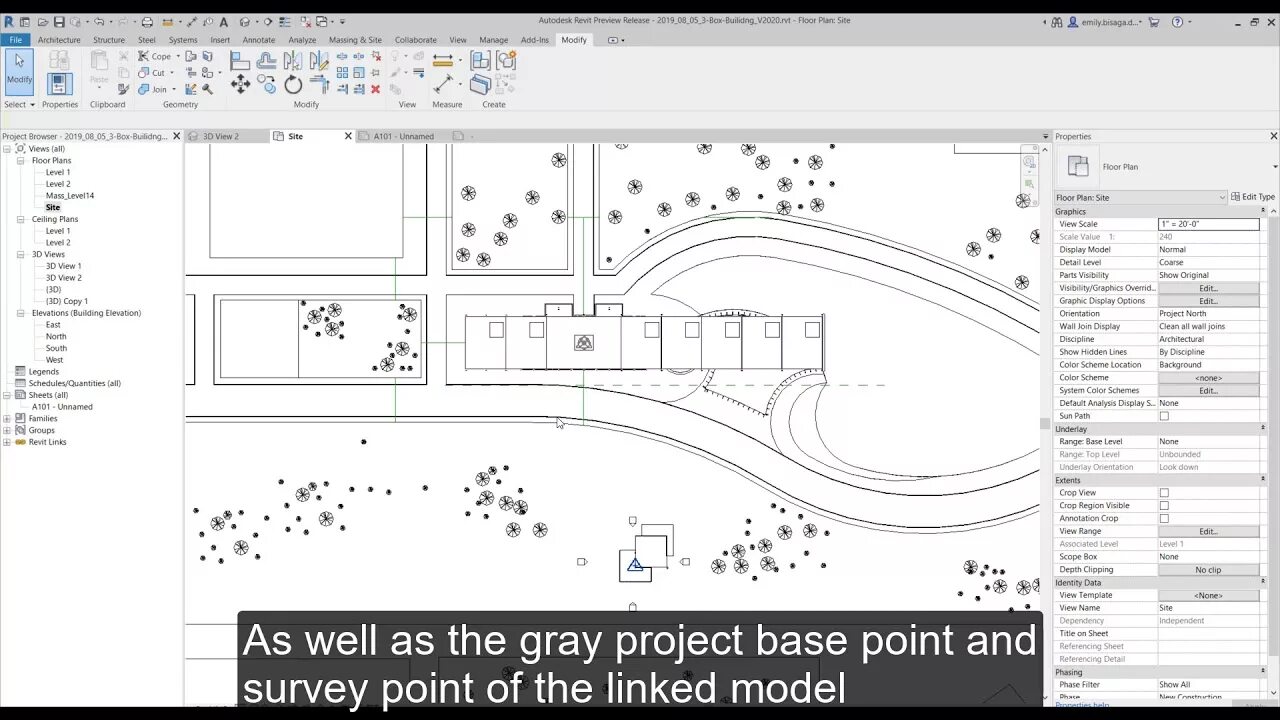Expand the Revit Links tree node
The height and width of the screenshot is (720, 1280).
(7, 442)
